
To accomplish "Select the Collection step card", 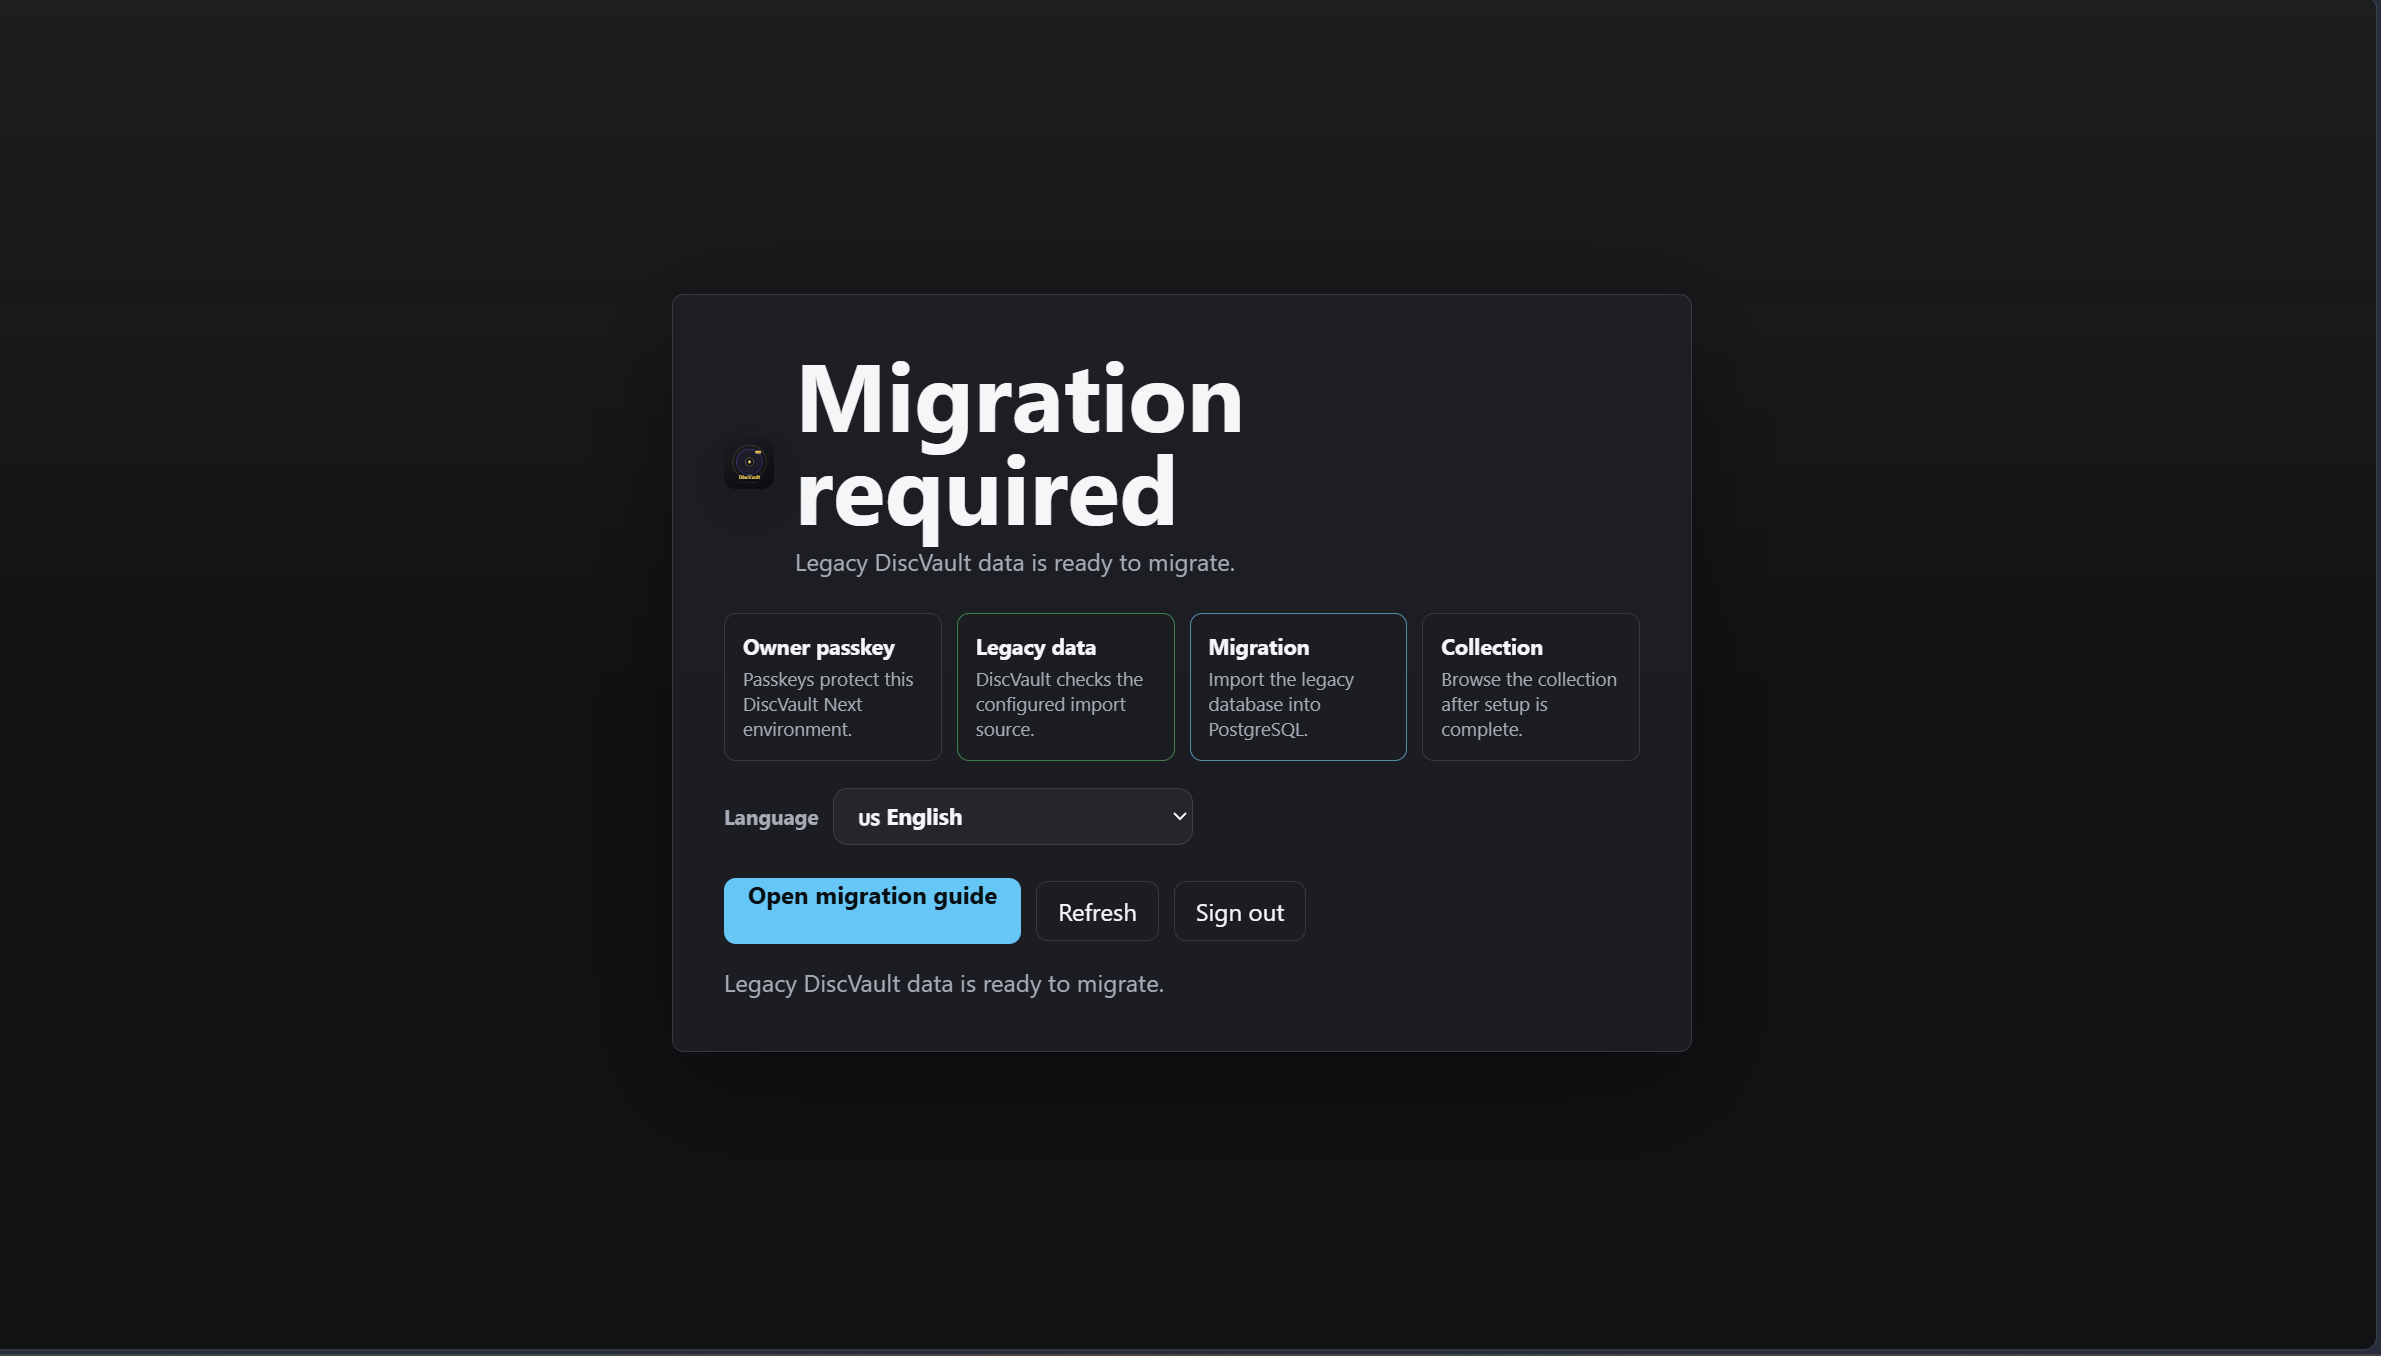I will [1530, 687].
